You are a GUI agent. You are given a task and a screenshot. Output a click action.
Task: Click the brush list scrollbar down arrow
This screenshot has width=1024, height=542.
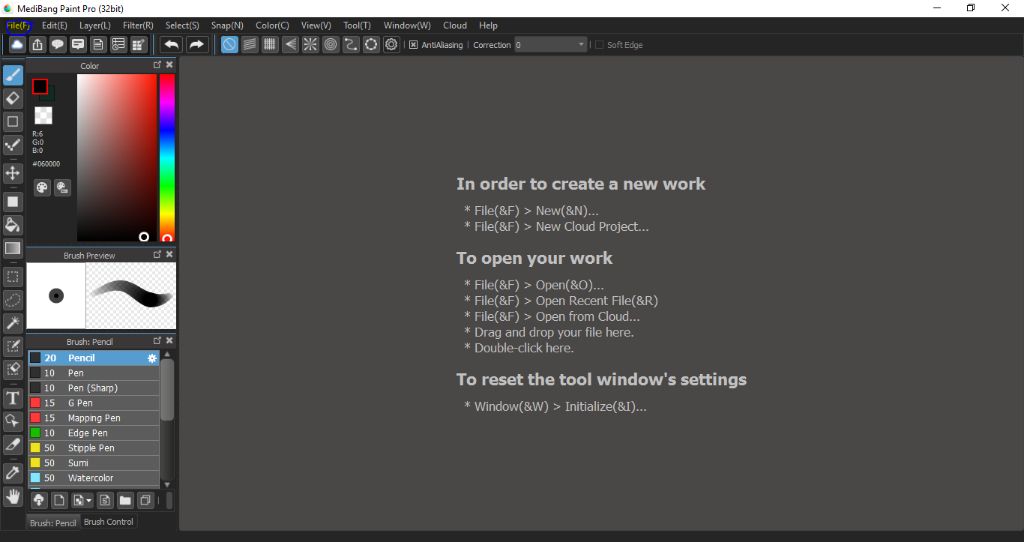[167, 485]
